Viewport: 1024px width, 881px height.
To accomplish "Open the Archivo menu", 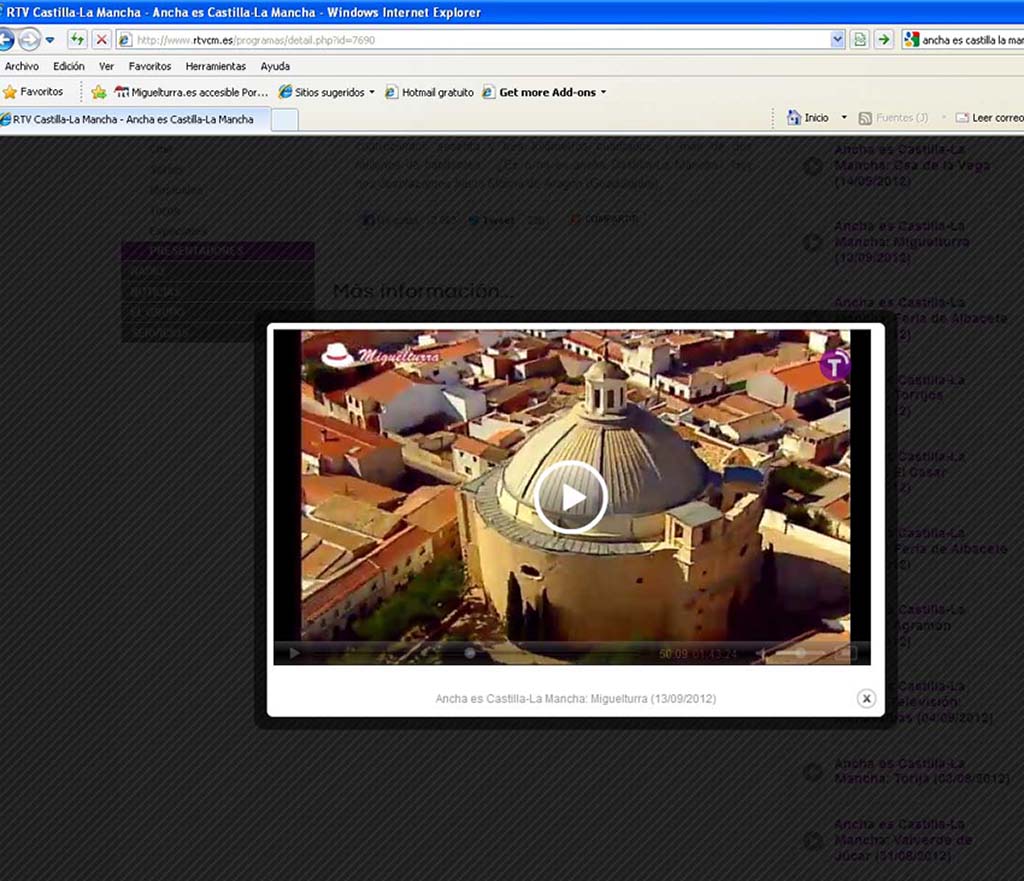I will (22, 66).
